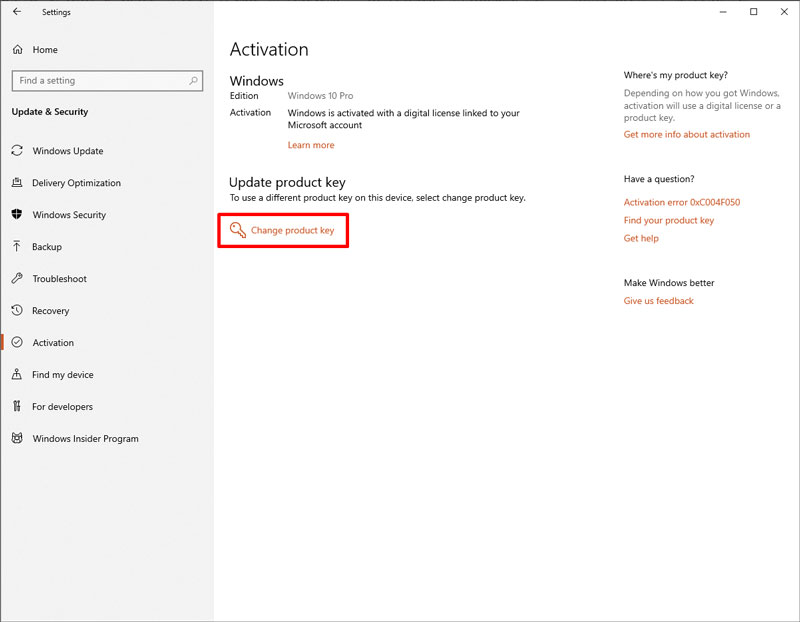Click the Where's my product key? heading
The height and width of the screenshot is (622, 800).
pos(676,75)
